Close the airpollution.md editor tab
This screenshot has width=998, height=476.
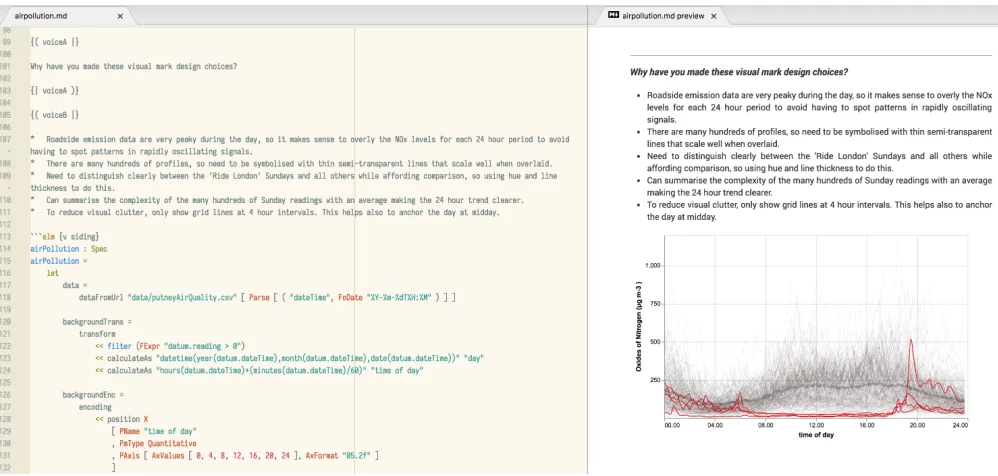120,17
